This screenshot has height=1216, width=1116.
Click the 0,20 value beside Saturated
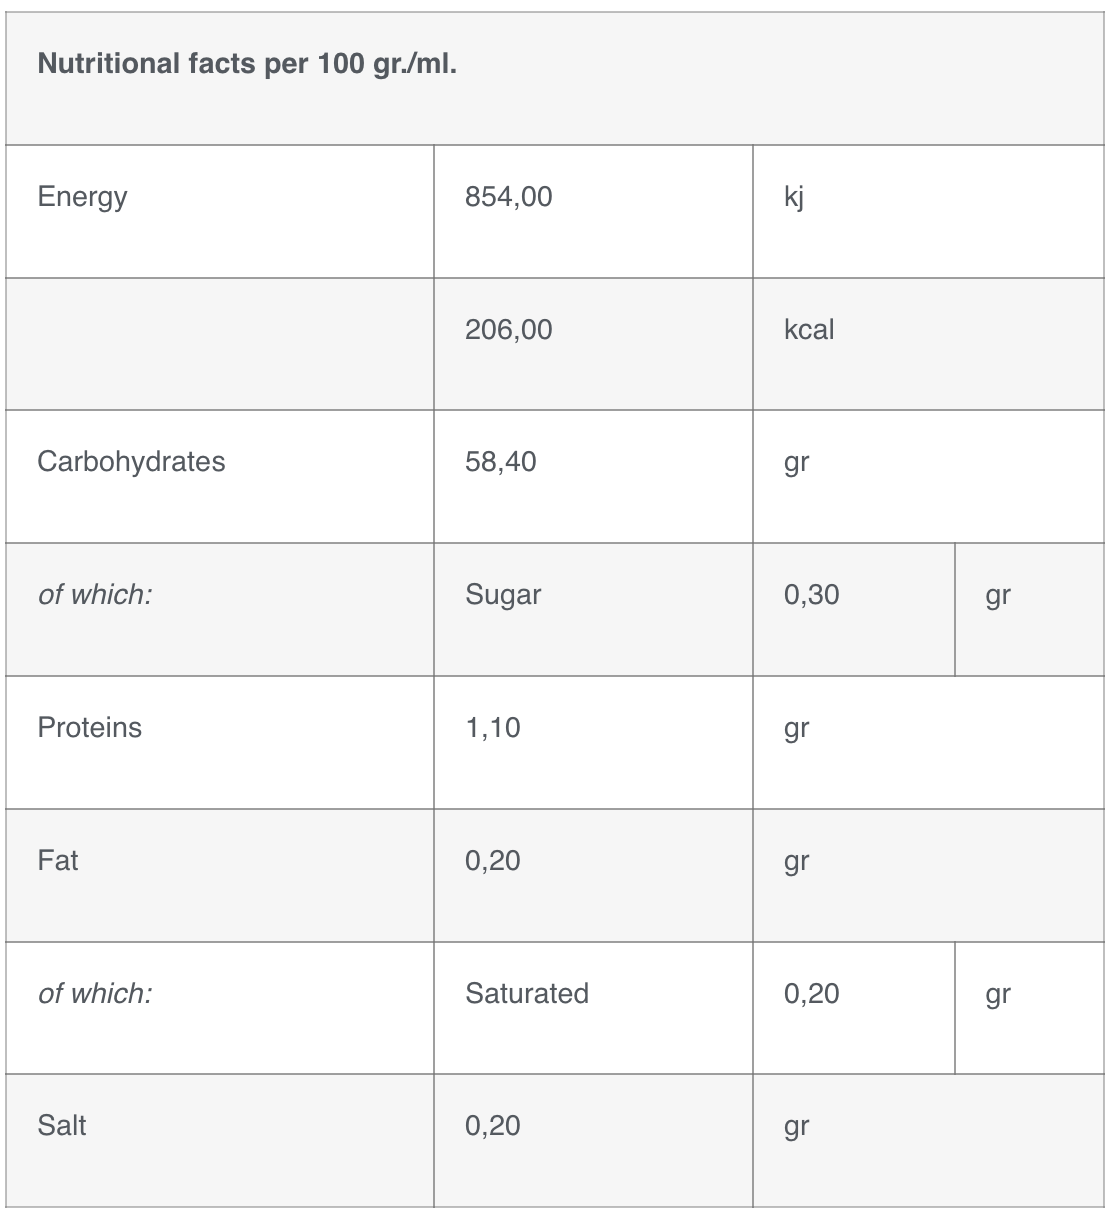coord(811,994)
